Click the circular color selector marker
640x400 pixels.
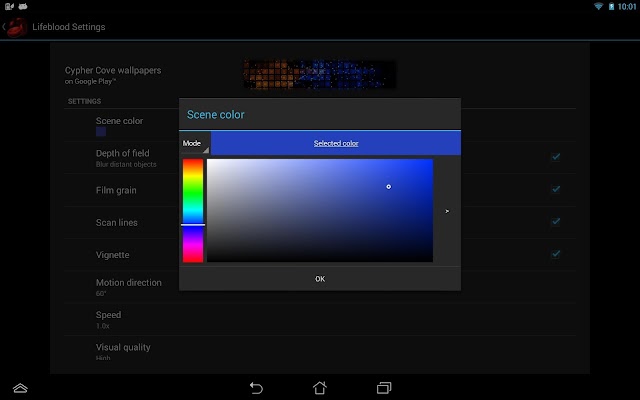389,187
